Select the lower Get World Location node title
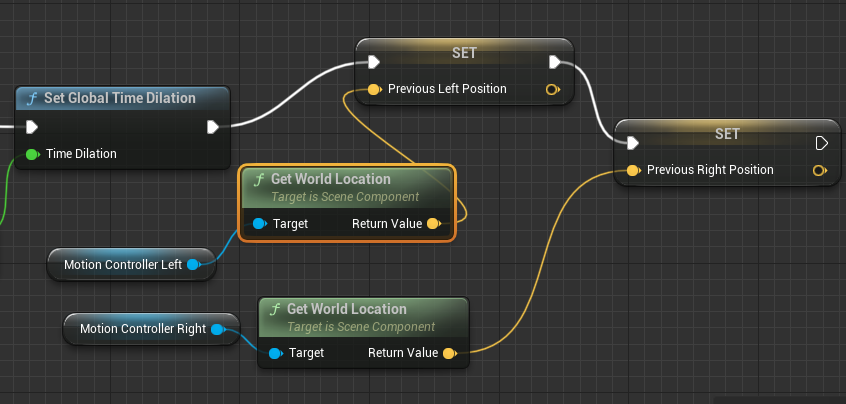The height and width of the screenshot is (404, 846). point(346,309)
